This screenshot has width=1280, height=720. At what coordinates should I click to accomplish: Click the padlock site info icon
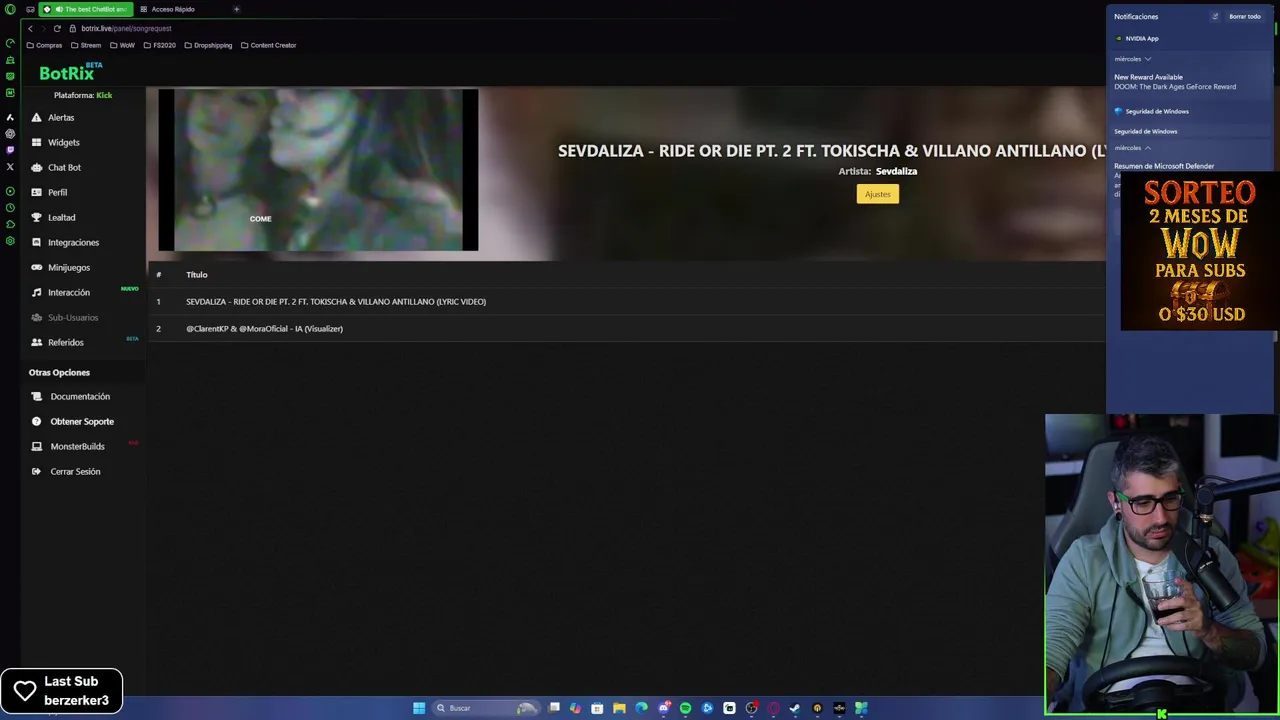[72, 28]
